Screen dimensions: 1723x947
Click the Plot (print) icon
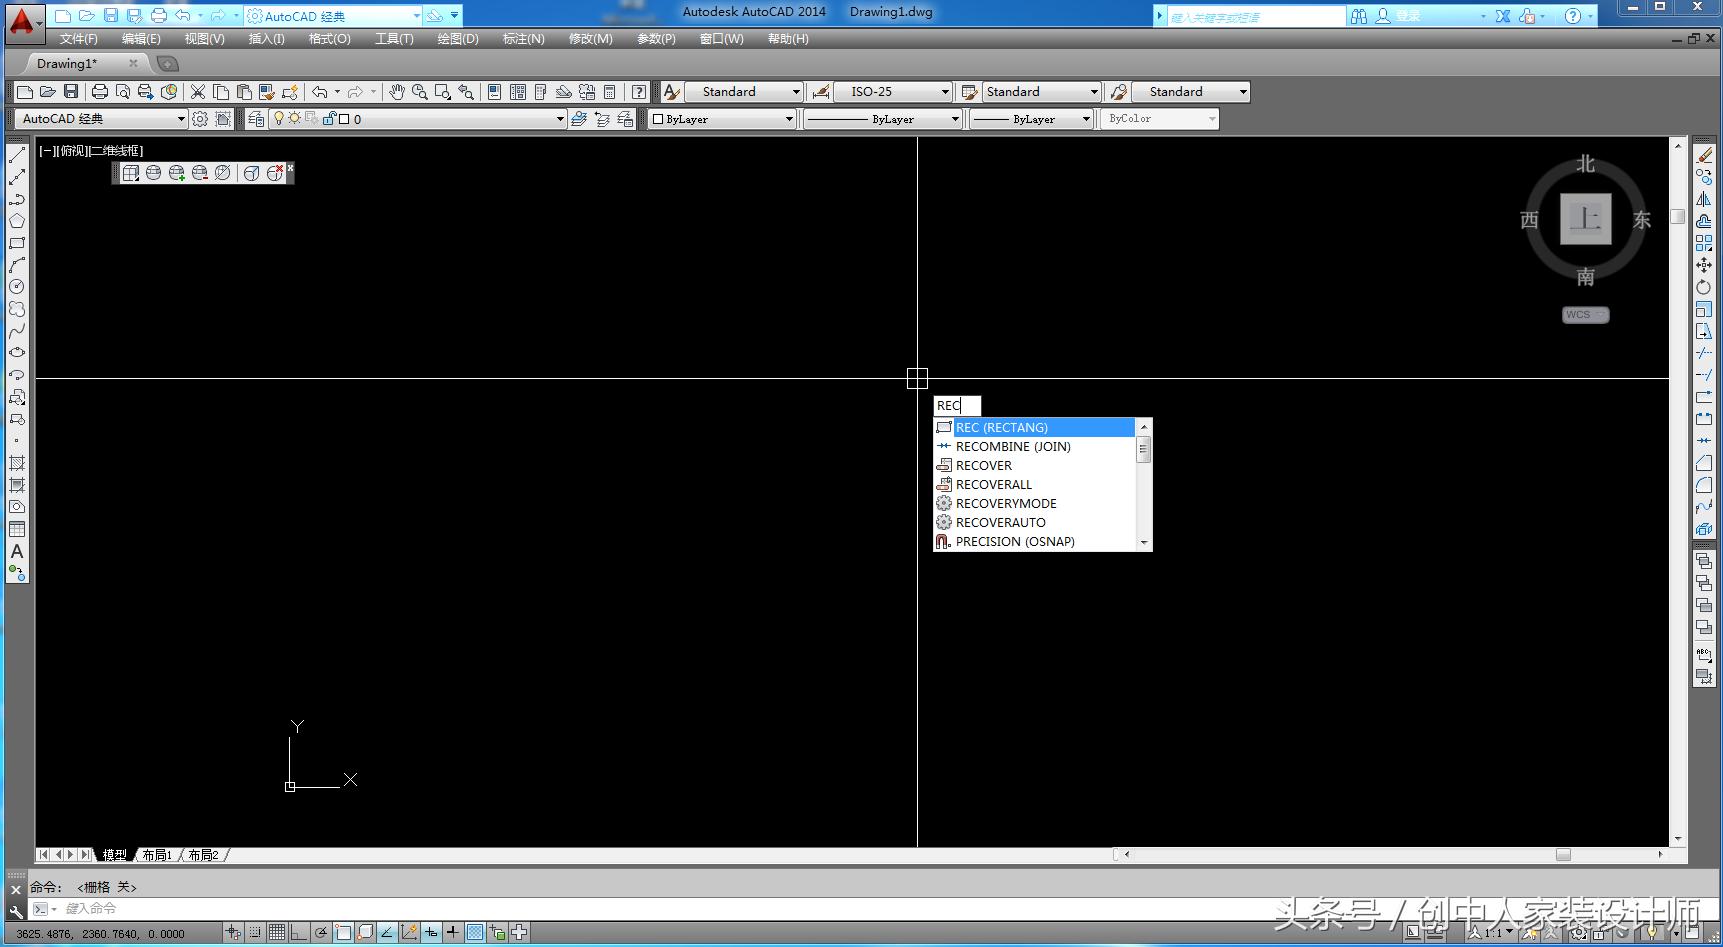[100, 92]
